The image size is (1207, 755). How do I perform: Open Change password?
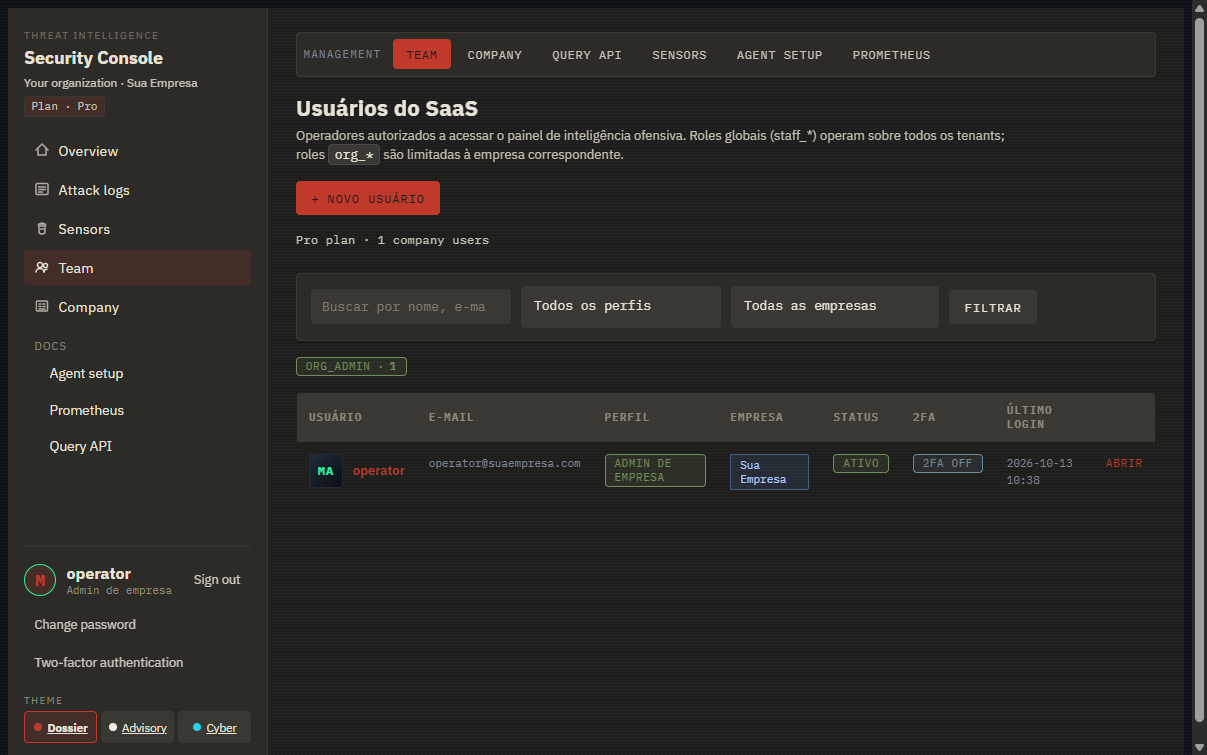[x=85, y=624]
